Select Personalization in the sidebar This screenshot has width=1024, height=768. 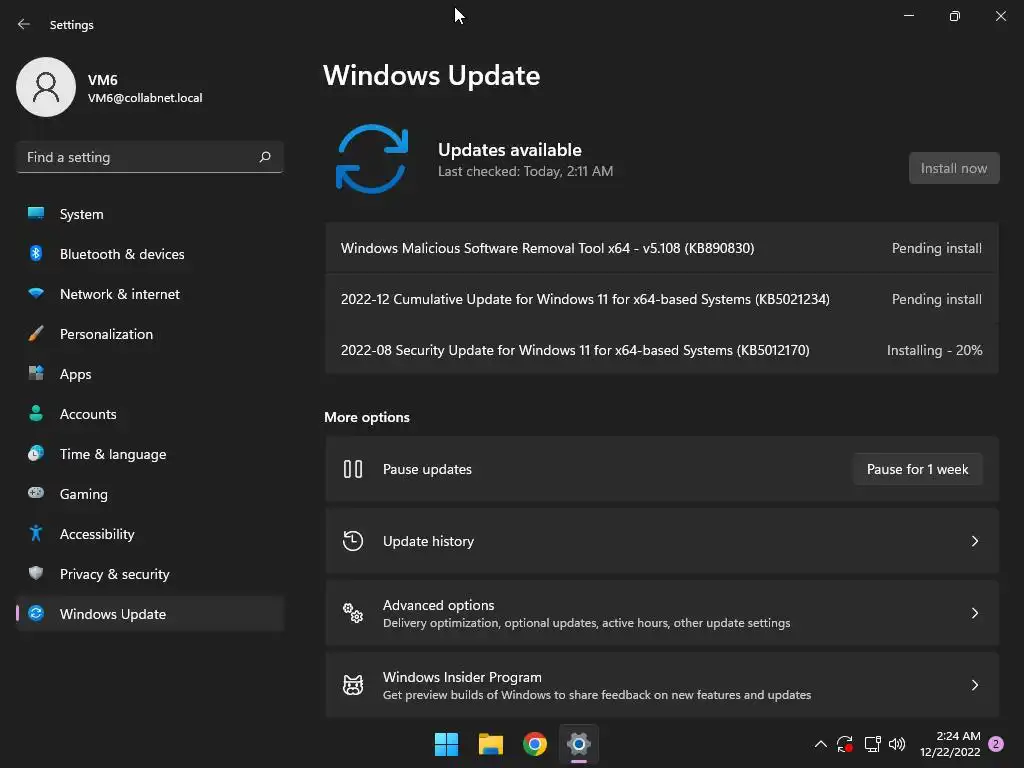pyautogui.click(x=150, y=334)
